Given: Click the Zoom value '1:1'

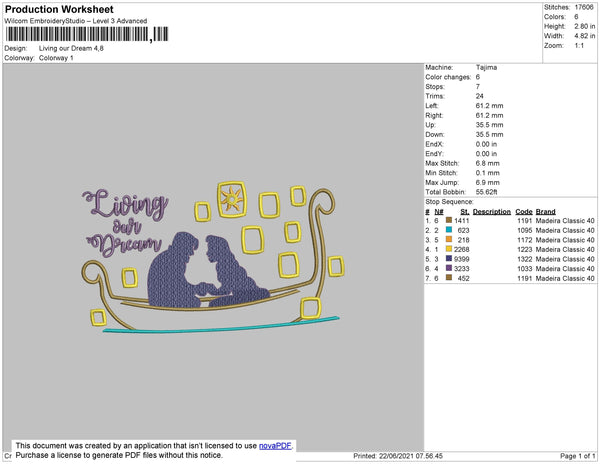Looking at the screenshot, I should tap(579, 46).
